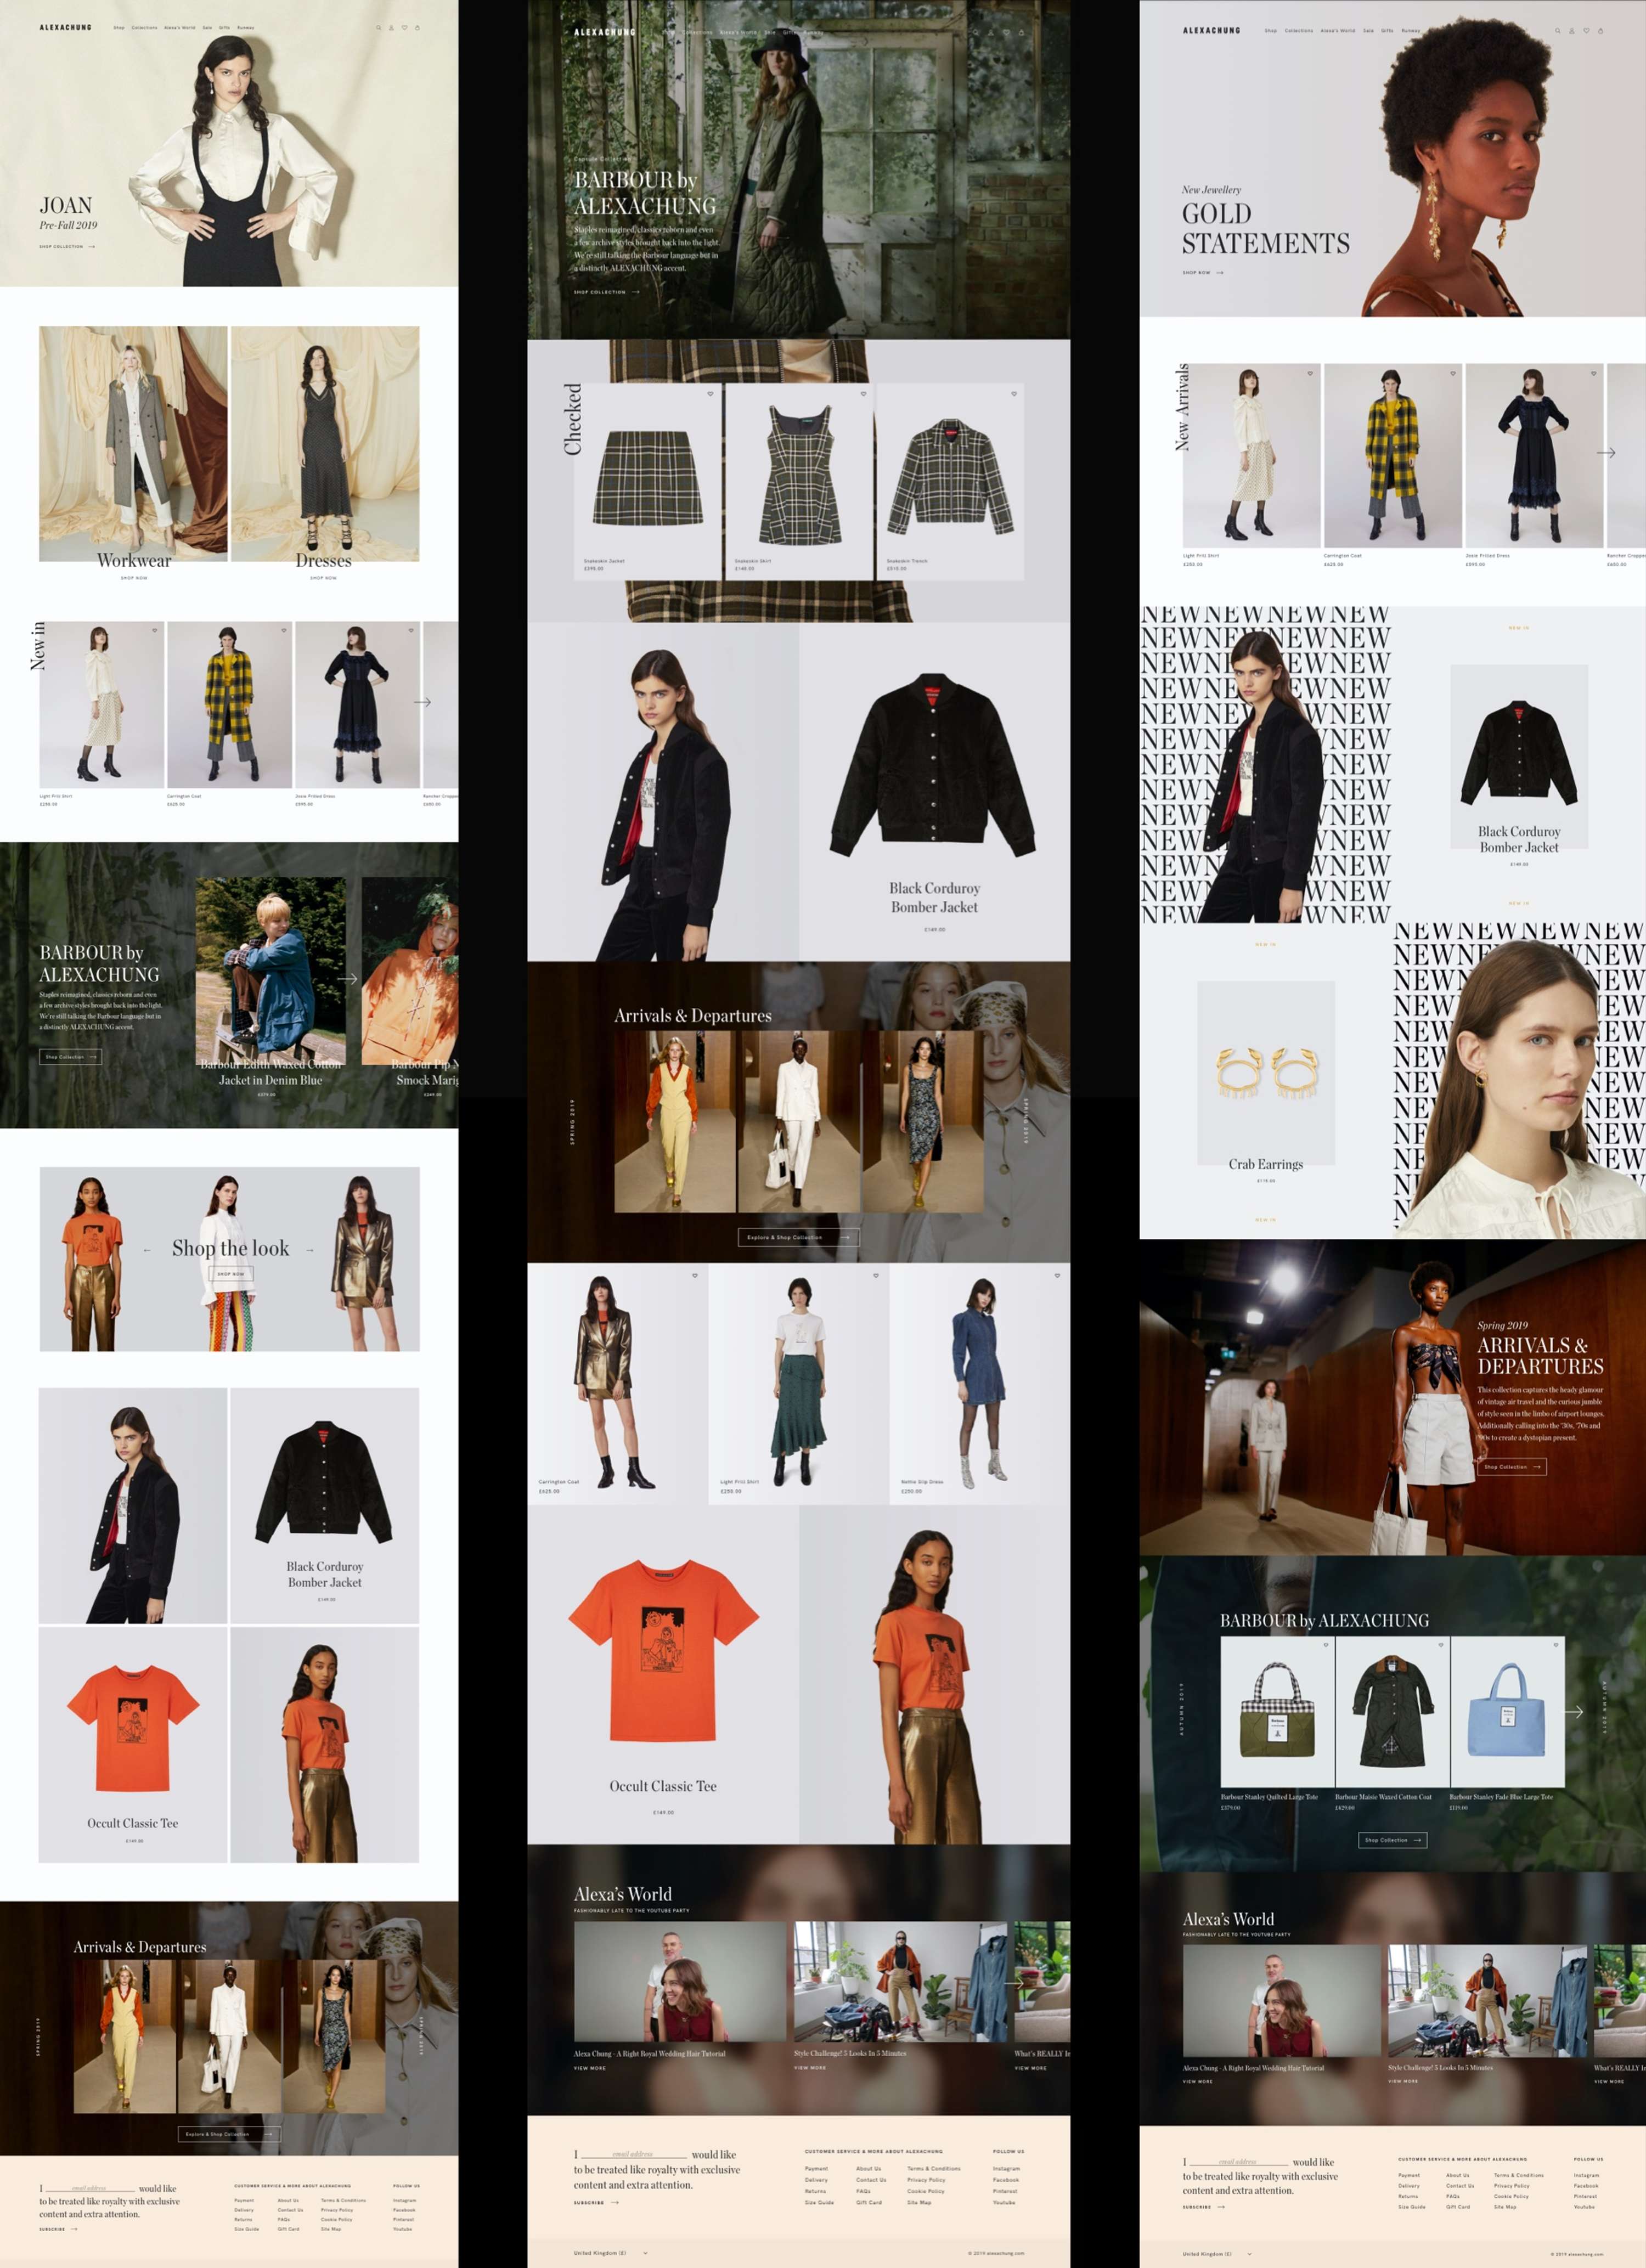Open Runway menu in Gold Statements page header
1646x2268 pixels.
pyautogui.click(x=1410, y=31)
